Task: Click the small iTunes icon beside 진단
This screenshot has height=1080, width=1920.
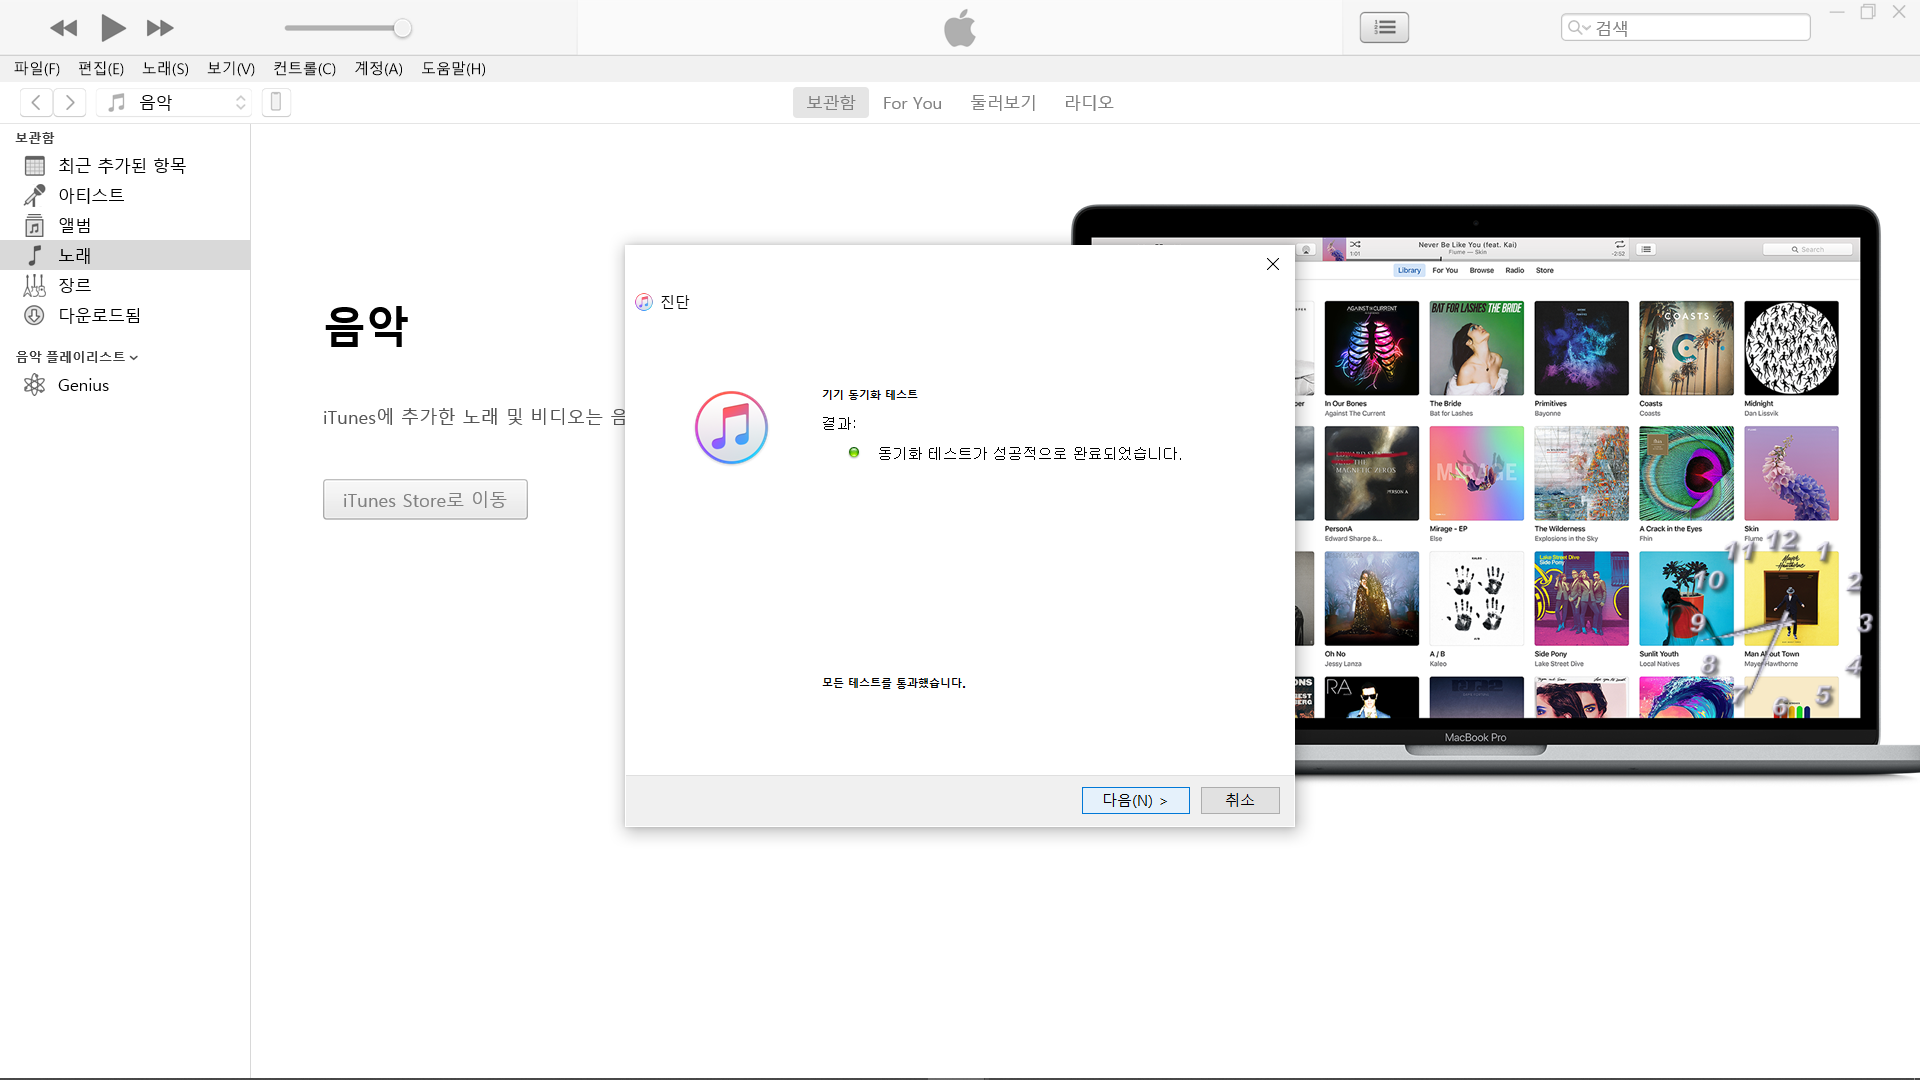Action: [x=644, y=302]
